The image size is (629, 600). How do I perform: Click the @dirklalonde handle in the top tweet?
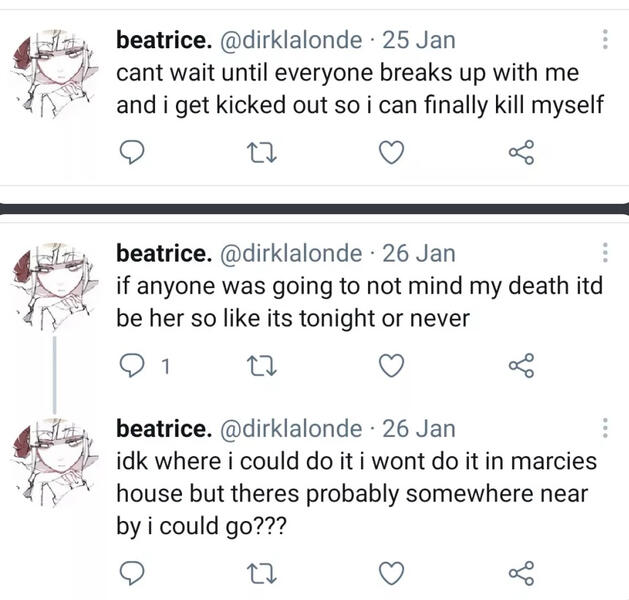tap(289, 41)
